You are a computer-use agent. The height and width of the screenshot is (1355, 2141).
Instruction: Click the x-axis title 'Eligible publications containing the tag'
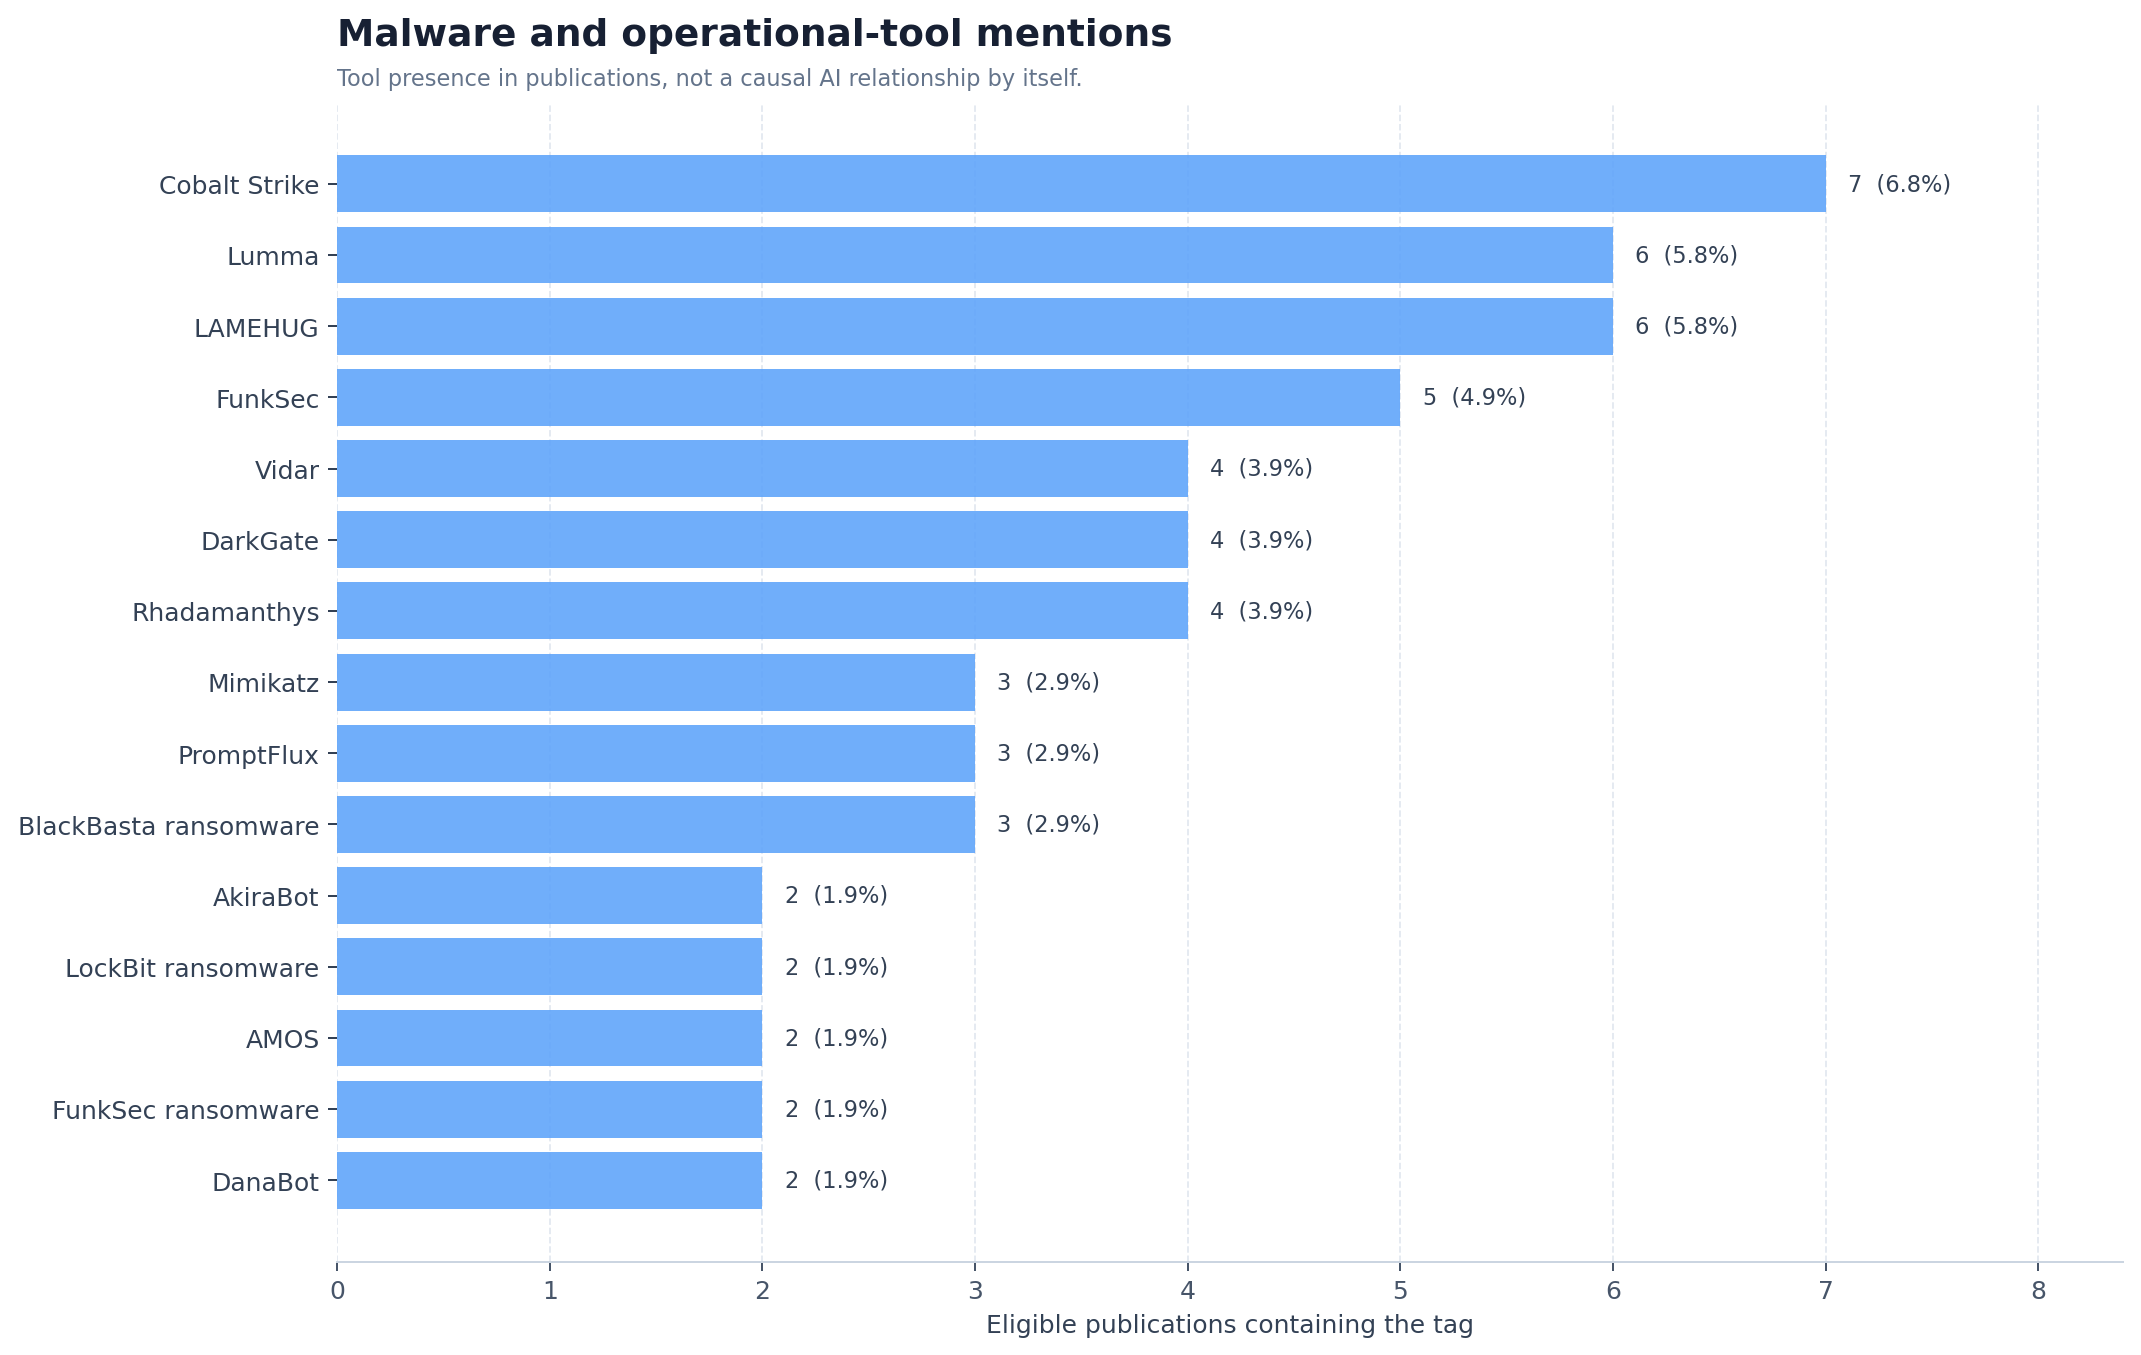[1230, 1326]
